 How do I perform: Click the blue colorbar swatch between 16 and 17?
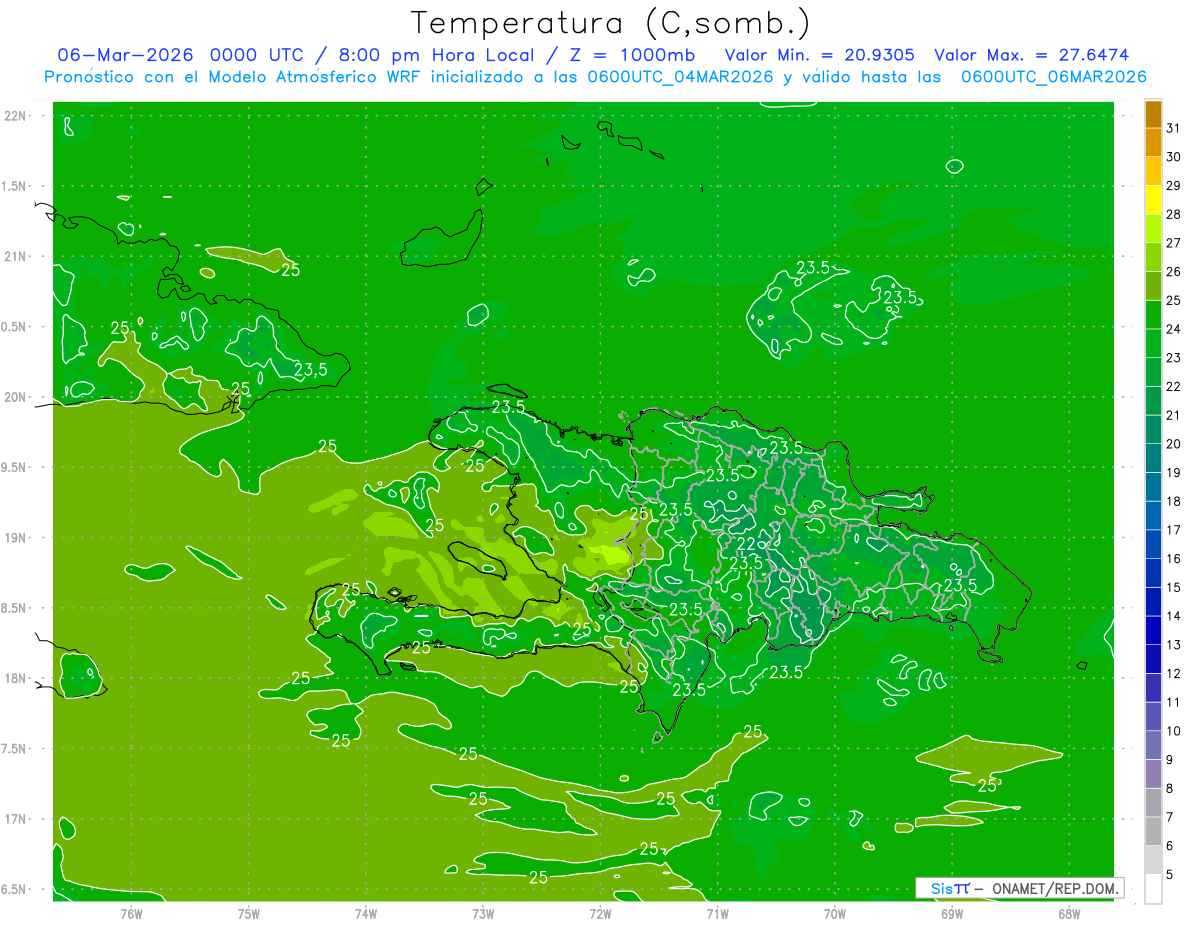pyautogui.click(x=1153, y=544)
